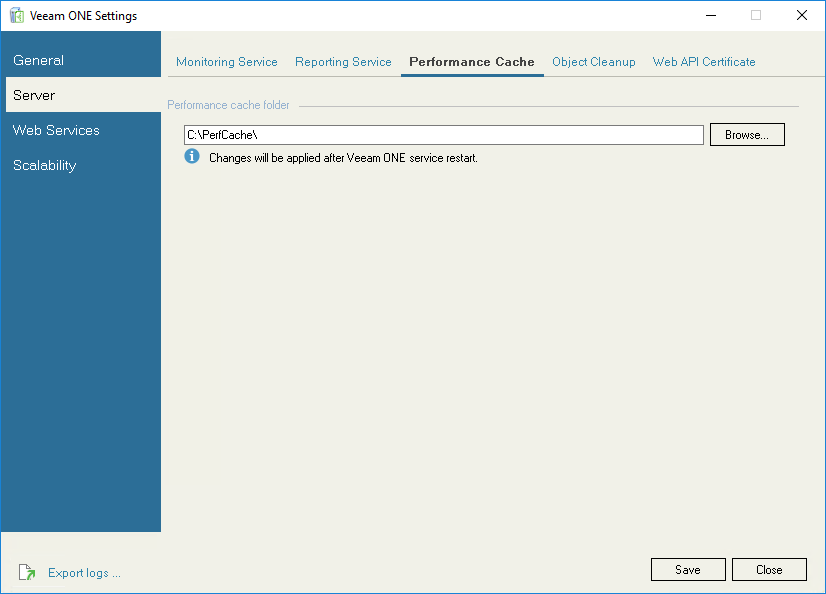Open the Reporting Service tab
The width and height of the screenshot is (826, 594).
point(343,61)
